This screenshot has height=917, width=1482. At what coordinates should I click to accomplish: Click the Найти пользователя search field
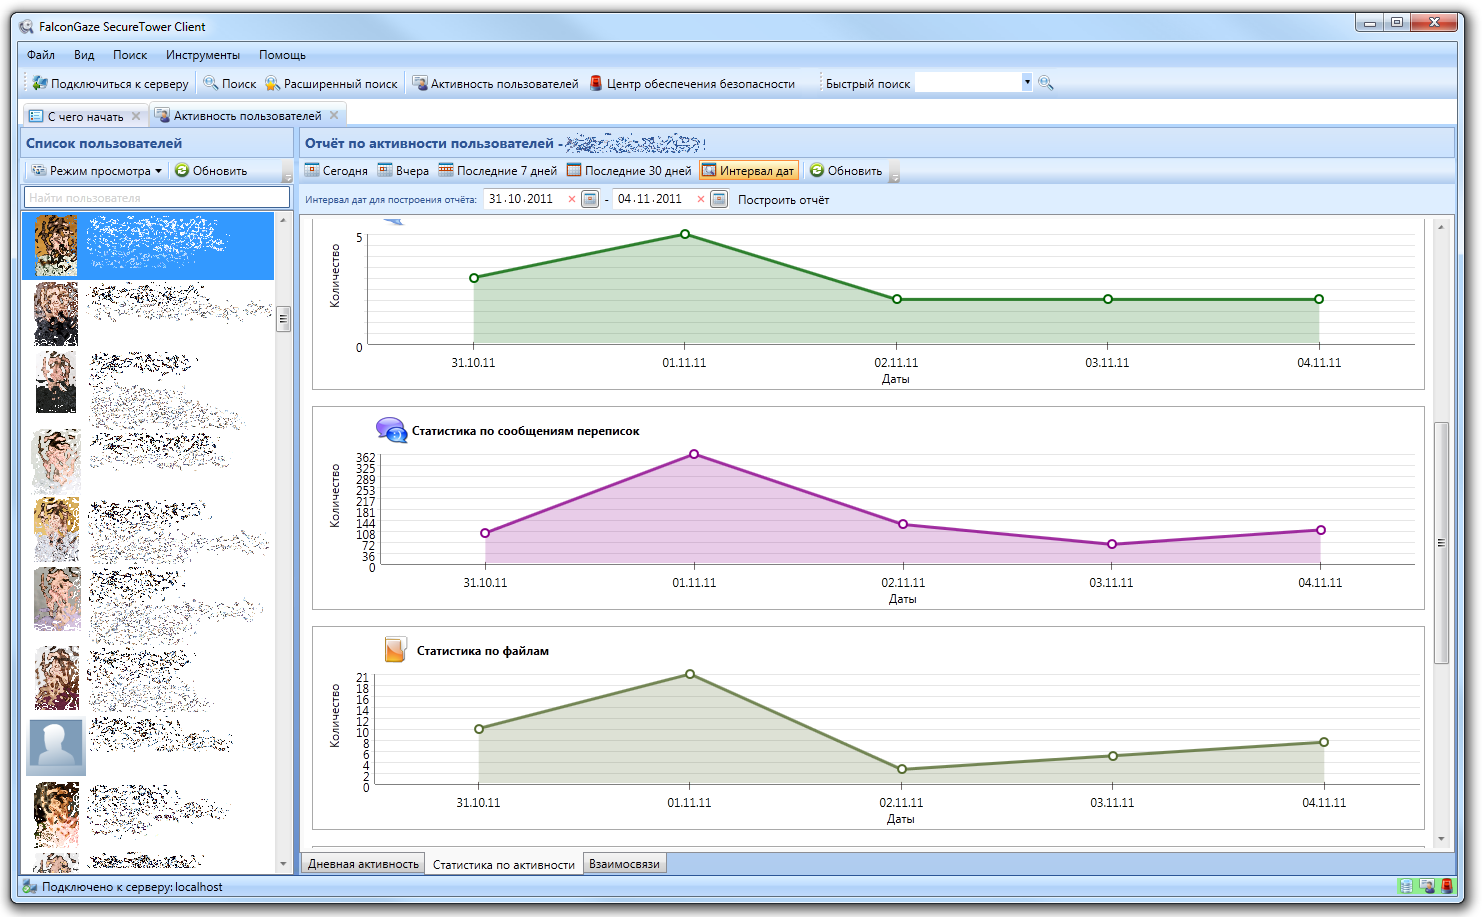pos(156,198)
